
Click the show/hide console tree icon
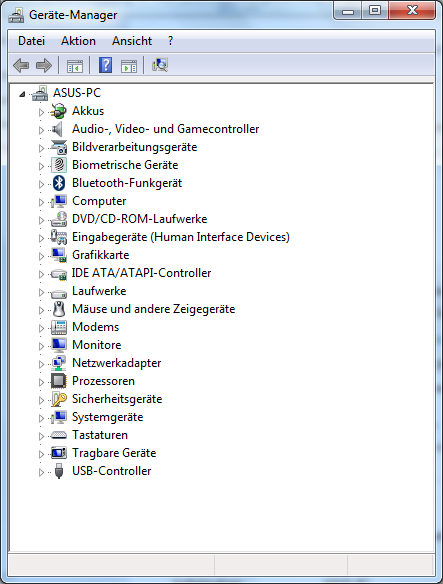pos(75,66)
